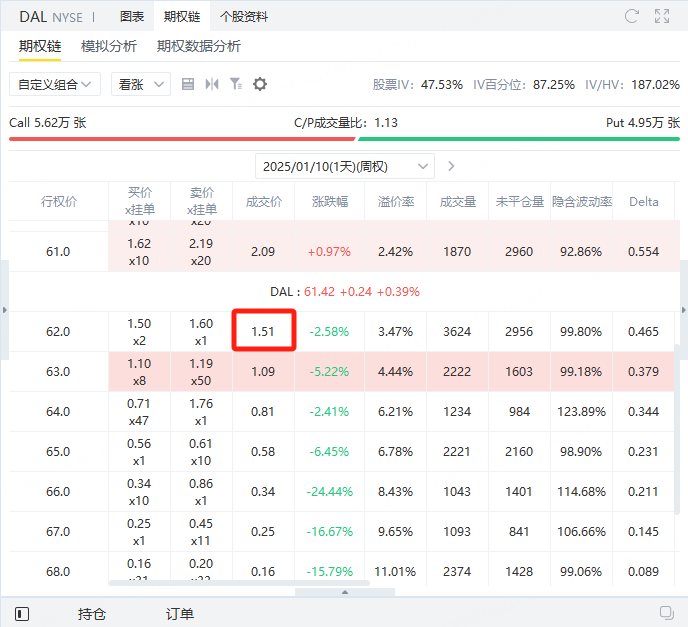This screenshot has width=688, height=627.
Task: Select the 66.0 strike price cell
Action: click(x=58, y=491)
